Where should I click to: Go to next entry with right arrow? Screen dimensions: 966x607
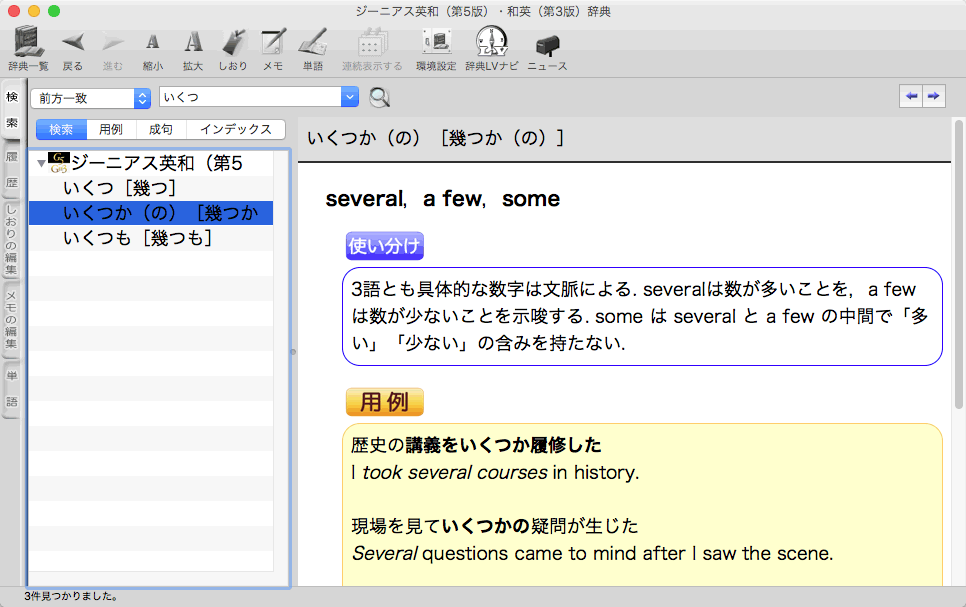coord(933,96)
